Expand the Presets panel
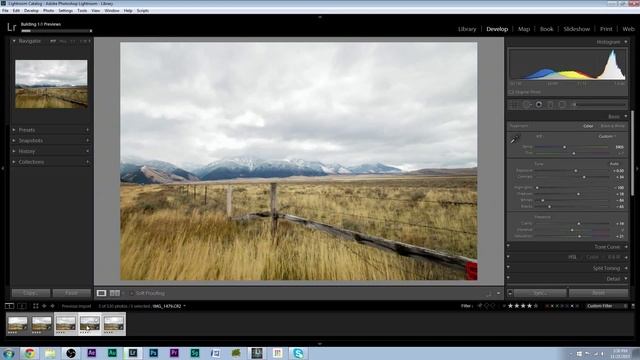 [27, 130]
